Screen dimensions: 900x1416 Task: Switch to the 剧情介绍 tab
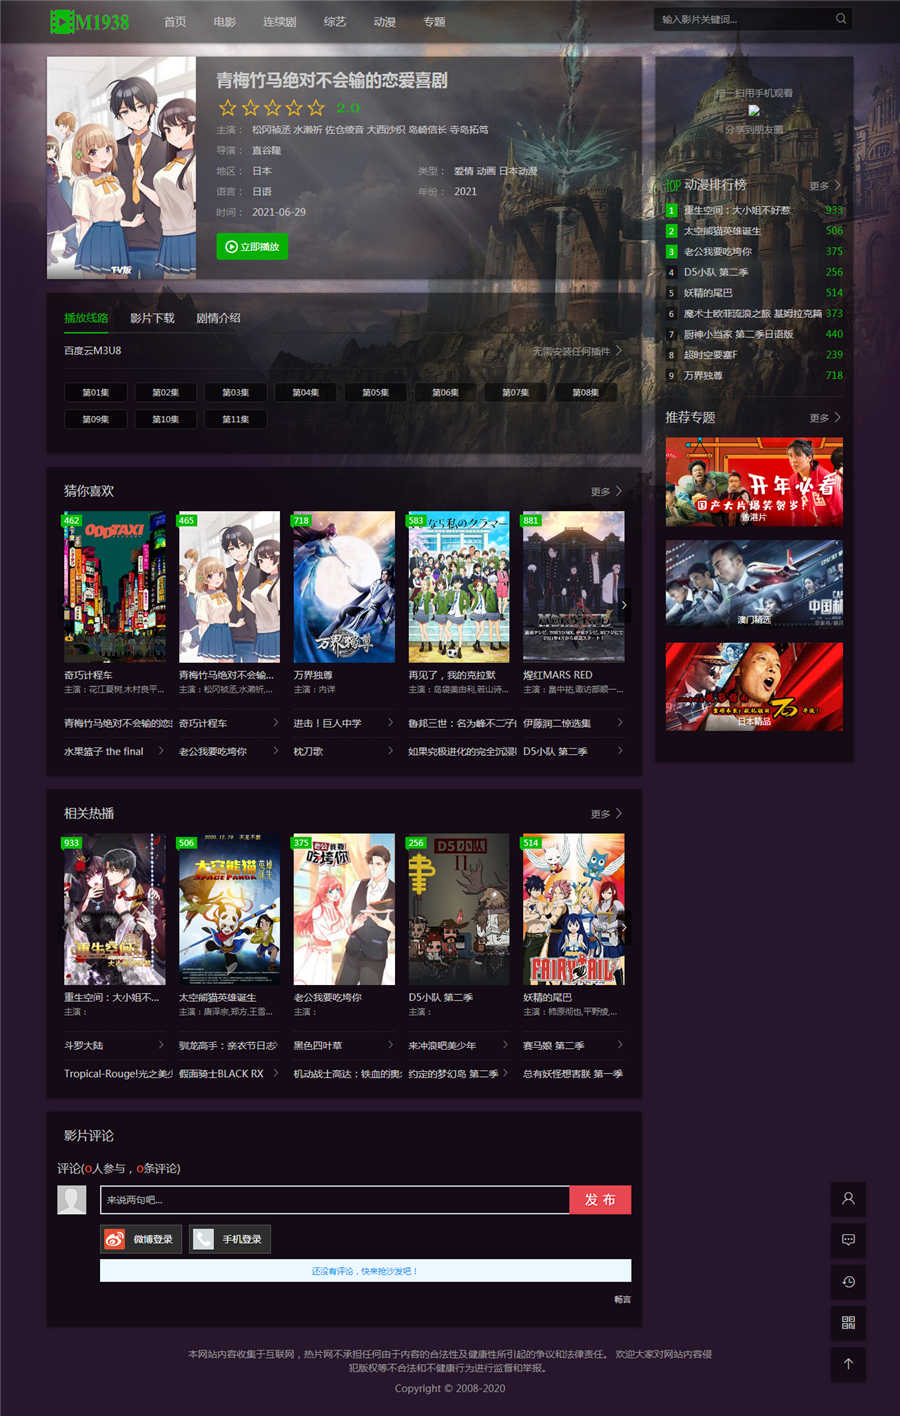tap(218, 318)
